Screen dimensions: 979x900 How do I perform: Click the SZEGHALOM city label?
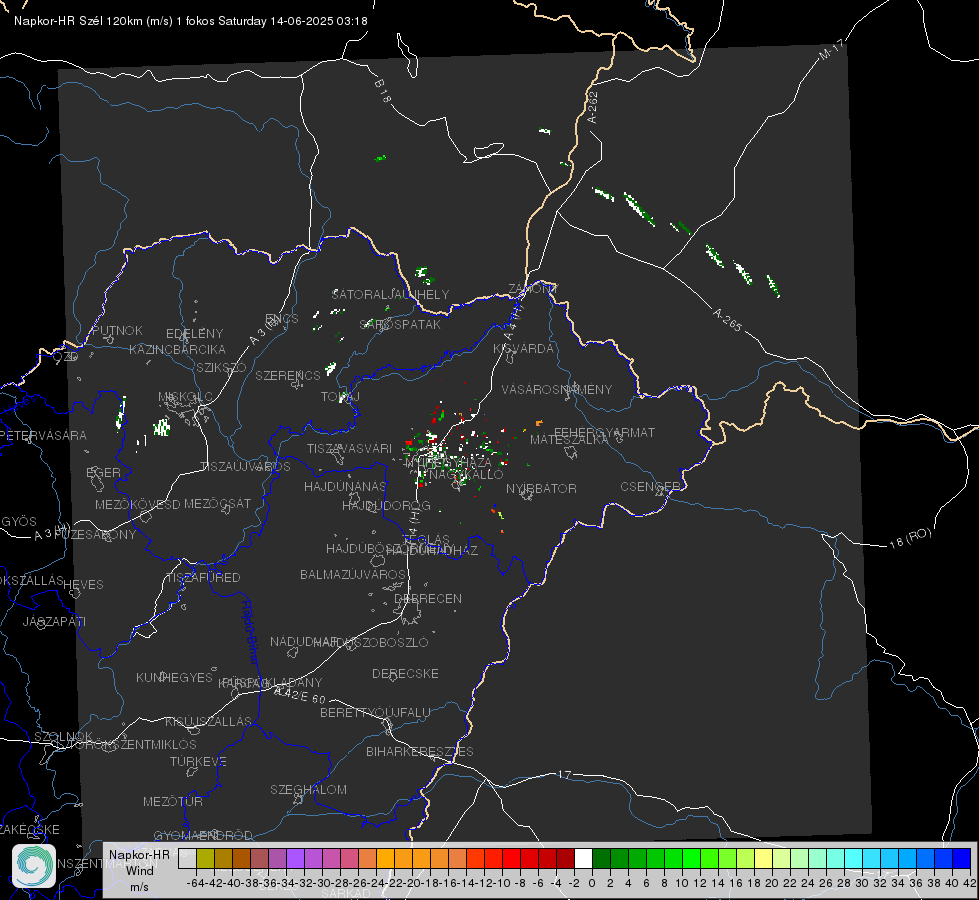click(308, 789)
